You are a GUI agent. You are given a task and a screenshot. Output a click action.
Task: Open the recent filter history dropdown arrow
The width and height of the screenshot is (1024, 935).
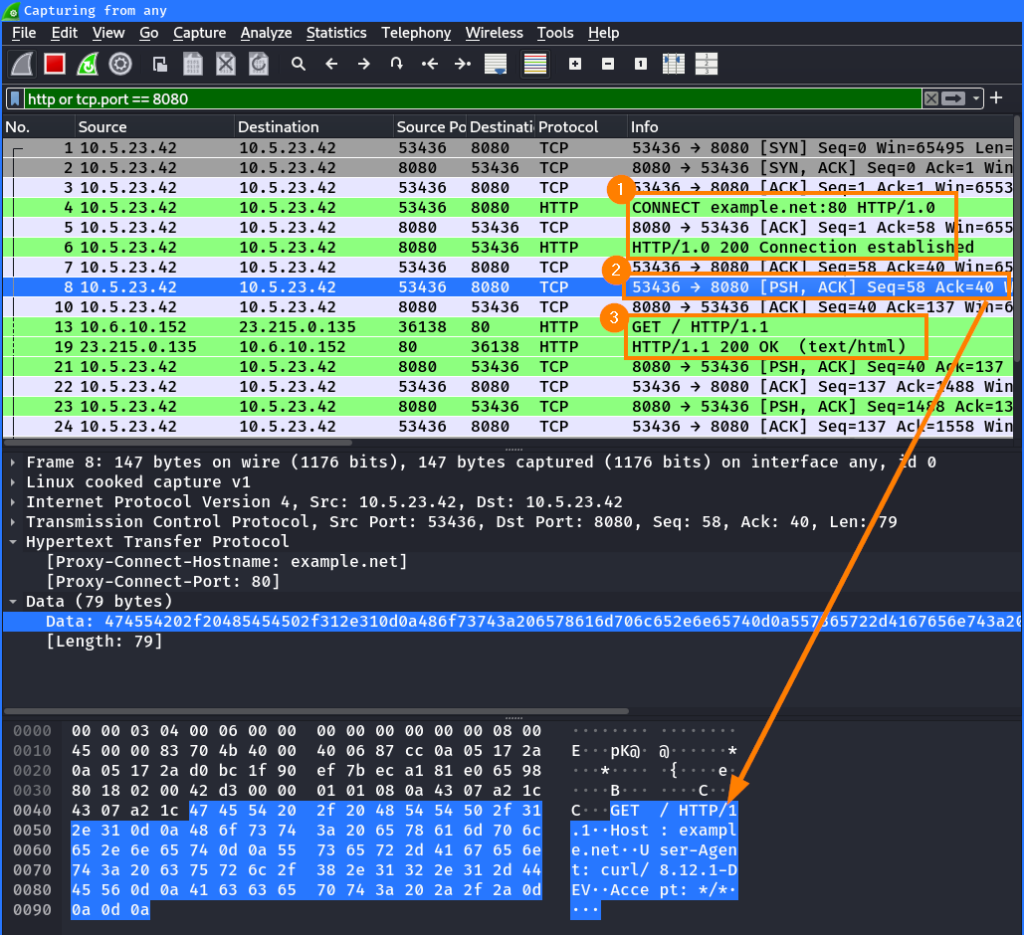click(x=976, y=99)
